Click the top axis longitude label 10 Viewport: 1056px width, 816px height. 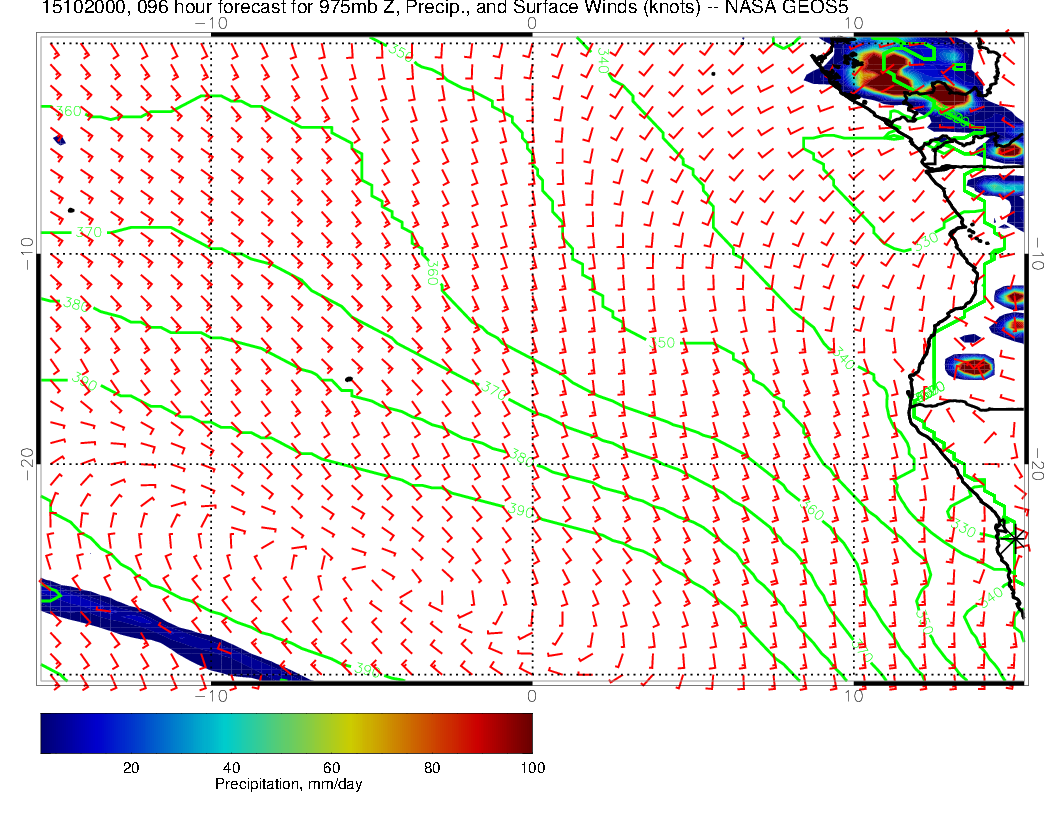coord(851,22)
